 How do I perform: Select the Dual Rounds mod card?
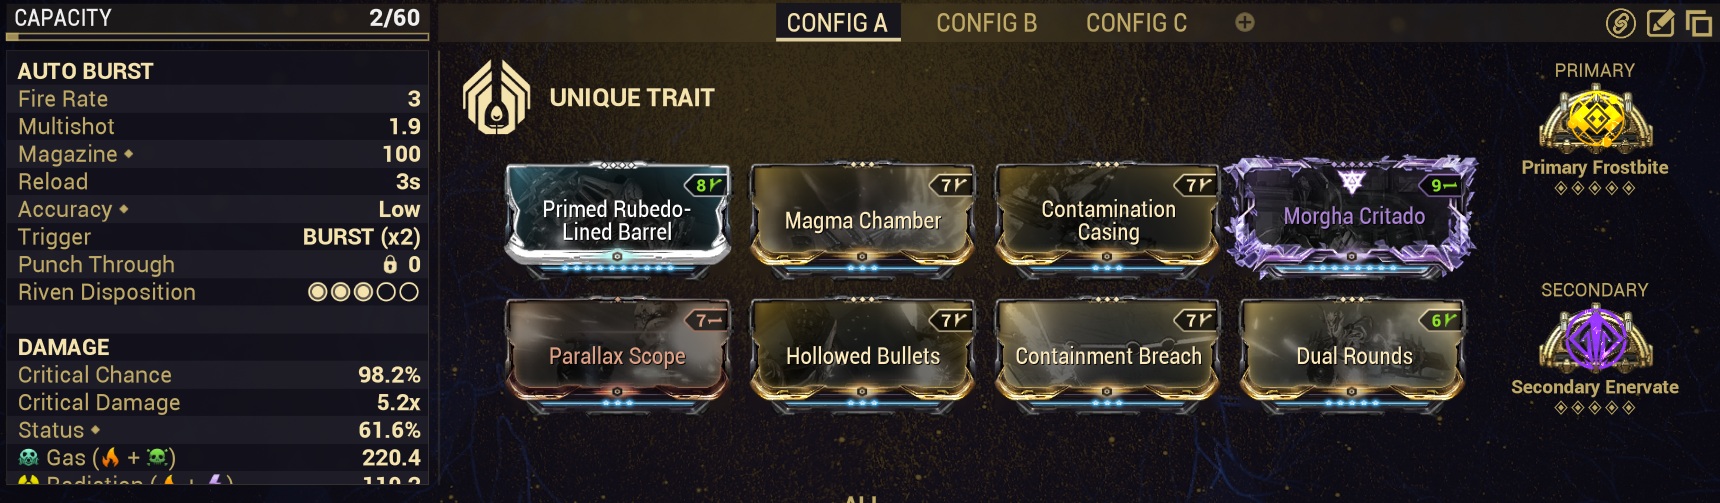pyautogui.click(x=1354, y=355)
